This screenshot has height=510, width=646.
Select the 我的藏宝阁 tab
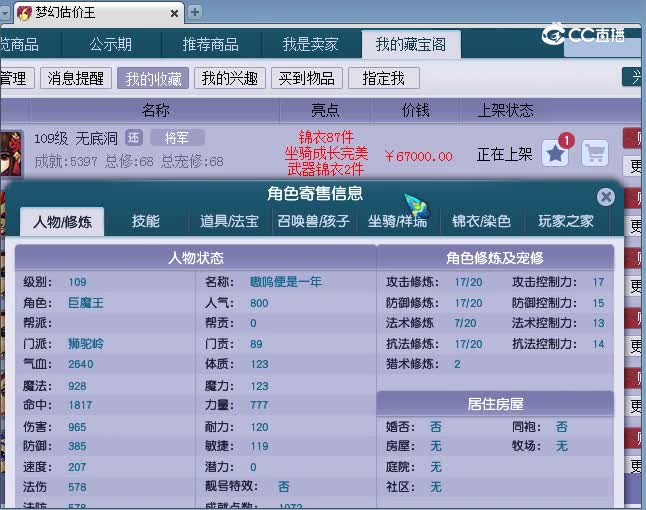[411, 44]
